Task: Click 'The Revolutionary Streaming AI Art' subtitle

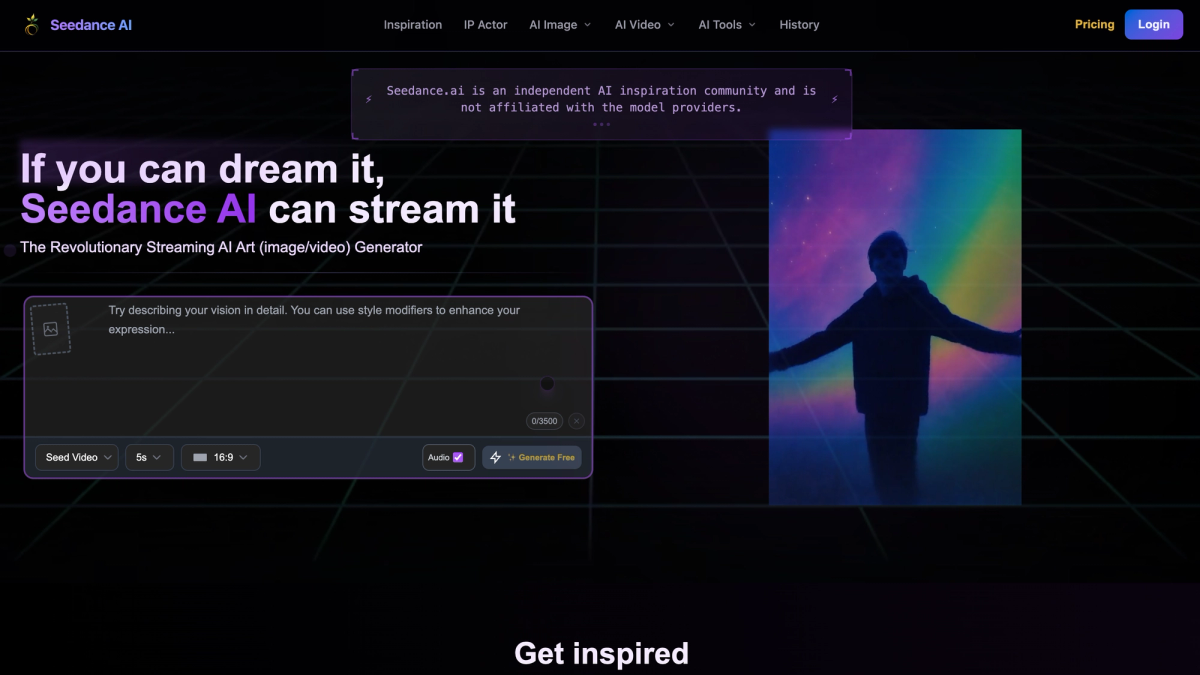Action: pos(221,247)
